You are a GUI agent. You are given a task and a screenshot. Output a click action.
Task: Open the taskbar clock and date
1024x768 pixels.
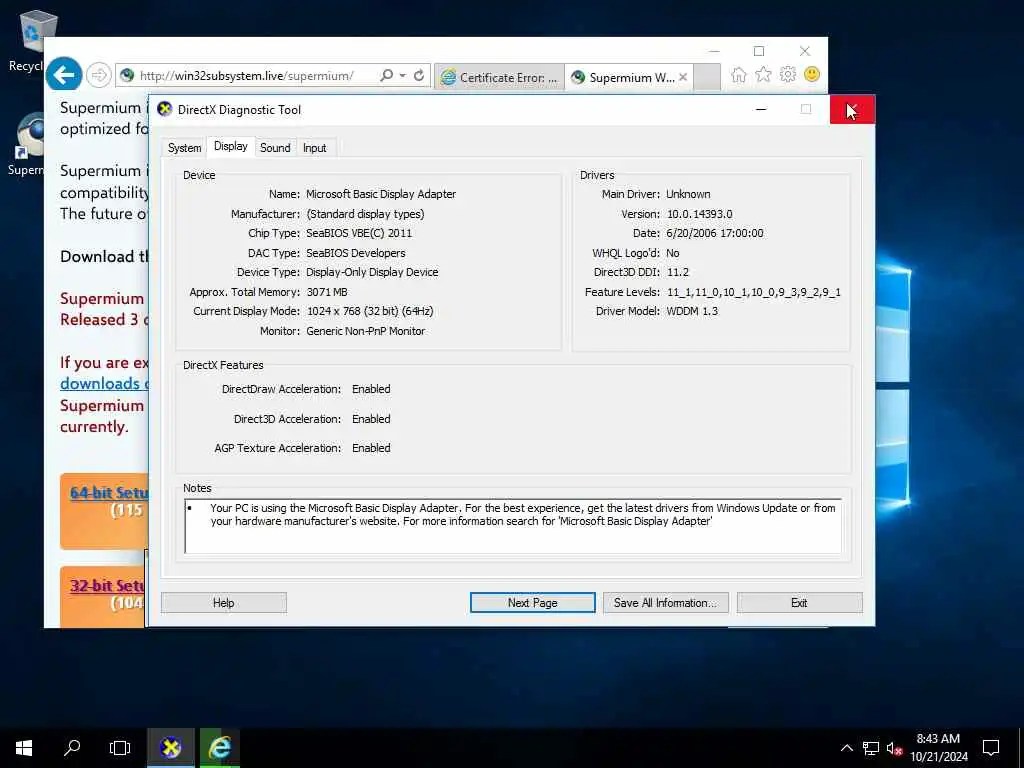pos(938,748)
